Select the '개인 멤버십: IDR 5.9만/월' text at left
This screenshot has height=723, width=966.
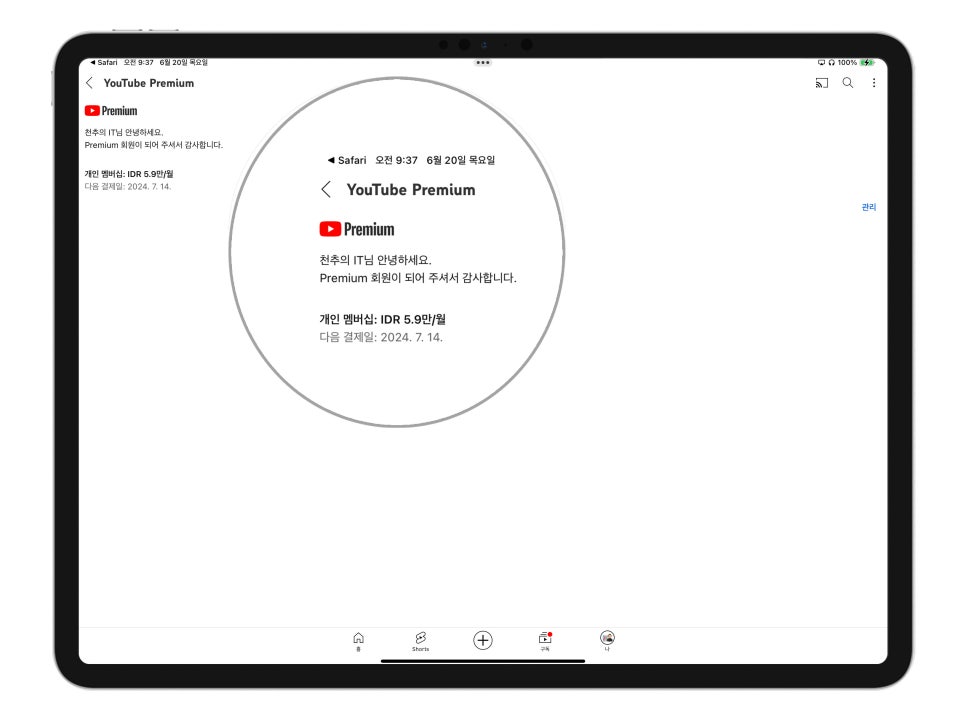pyautogui.click(x=129, y=174)
